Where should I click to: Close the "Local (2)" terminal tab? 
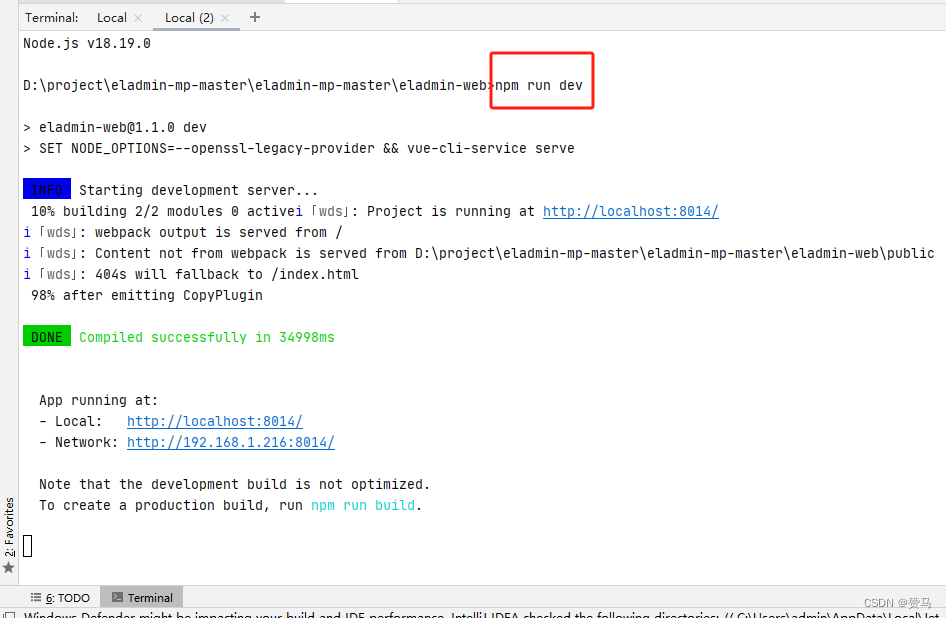(x=226, y=17)
